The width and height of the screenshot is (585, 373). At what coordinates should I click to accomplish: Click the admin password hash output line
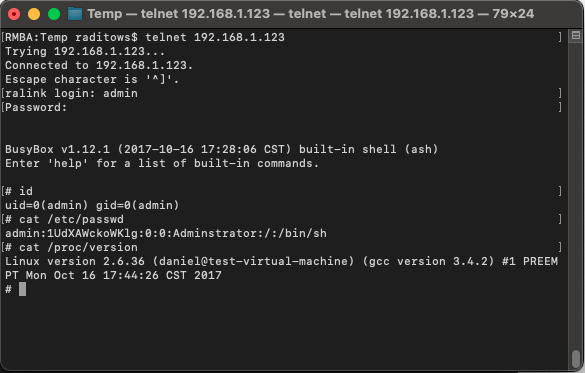click(x=166, y=233)
